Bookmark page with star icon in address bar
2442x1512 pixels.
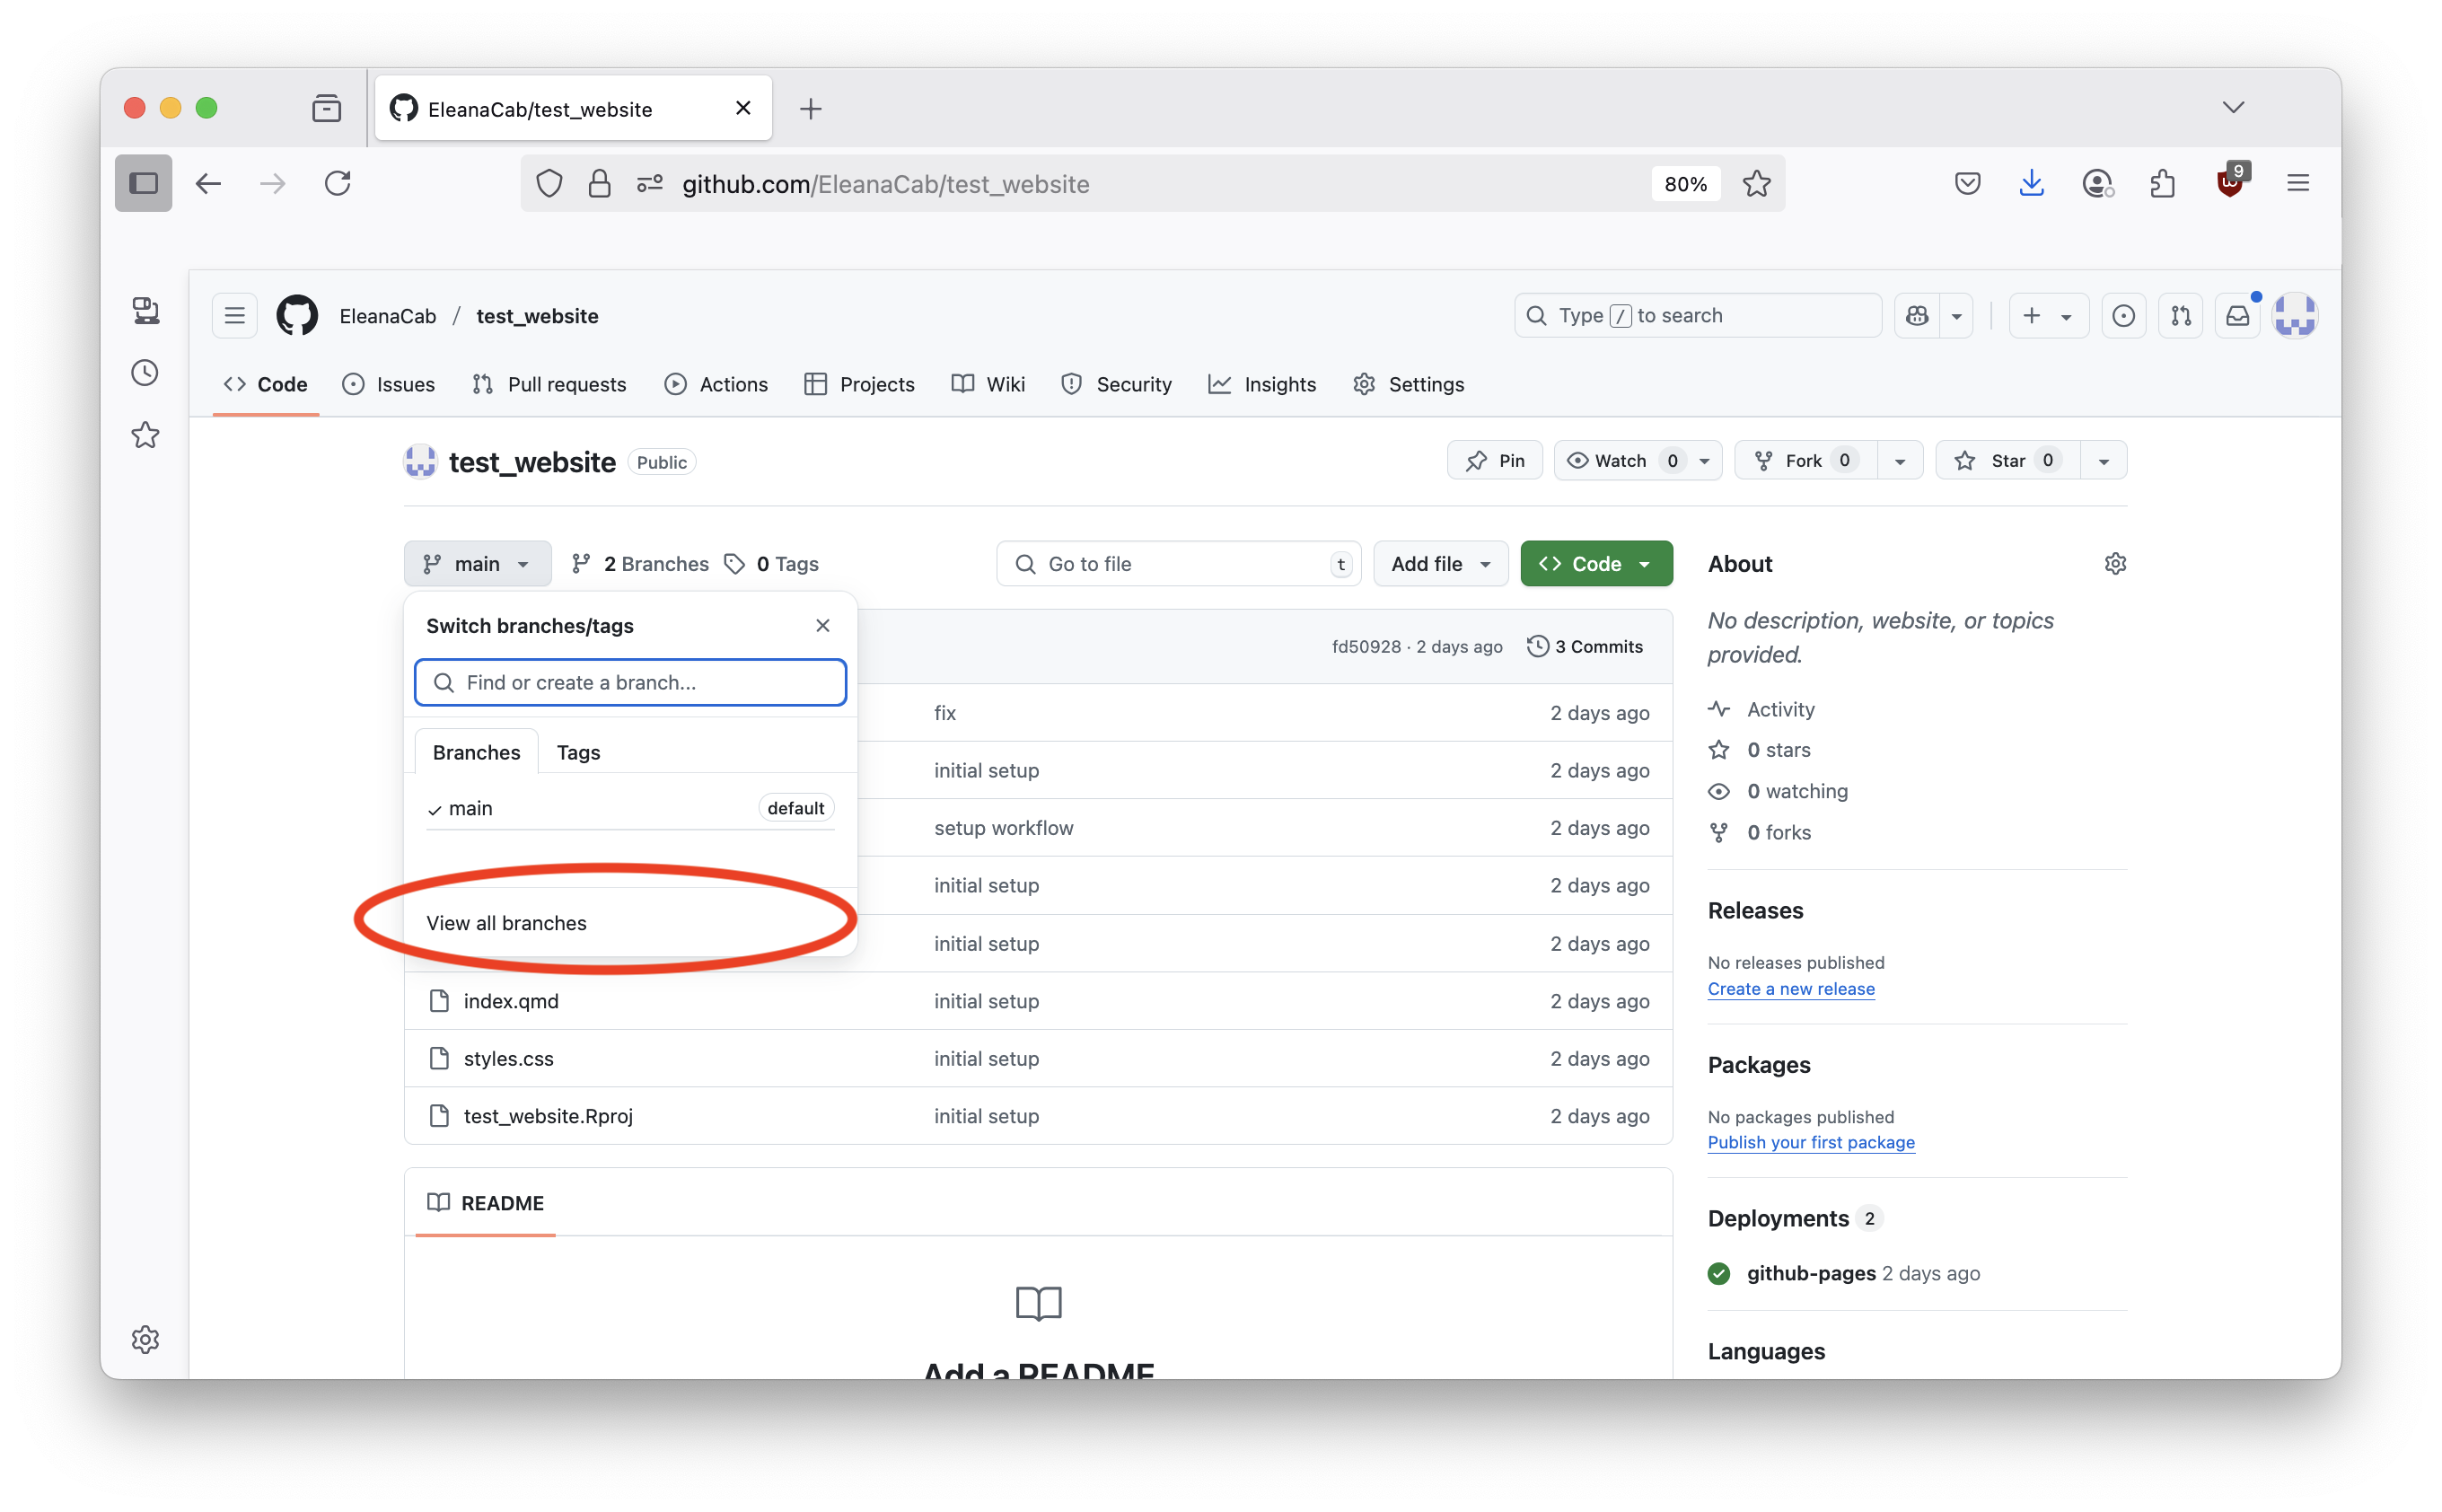(1756, 184)
